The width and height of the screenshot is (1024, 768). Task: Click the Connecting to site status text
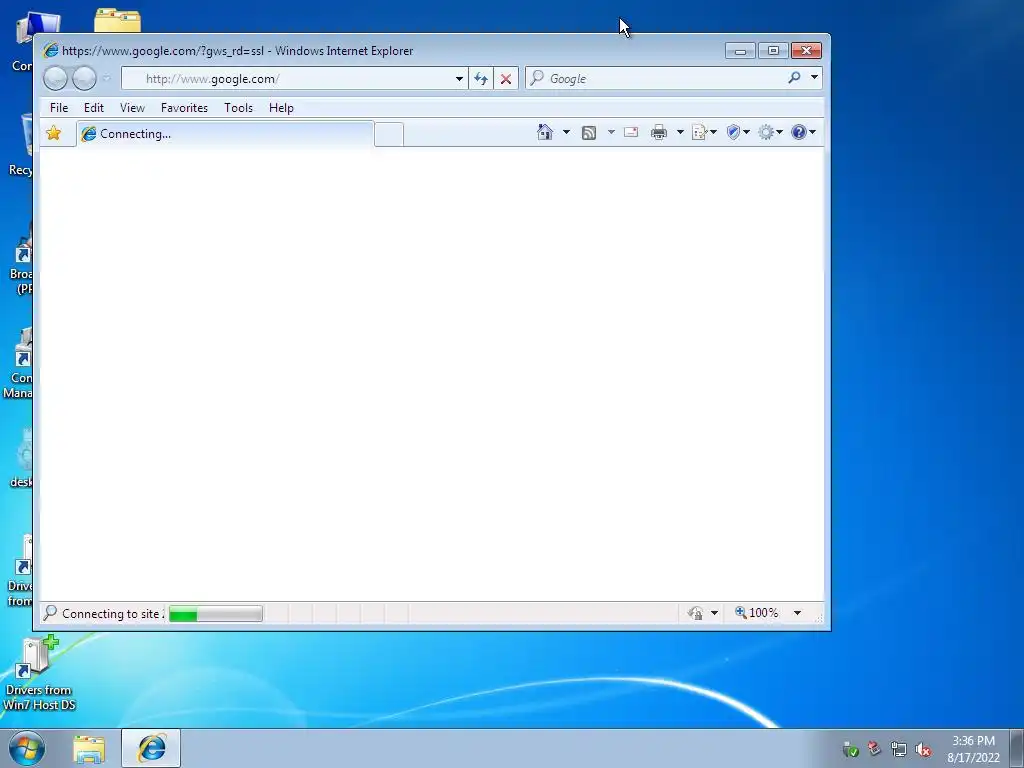coord(112,614)
